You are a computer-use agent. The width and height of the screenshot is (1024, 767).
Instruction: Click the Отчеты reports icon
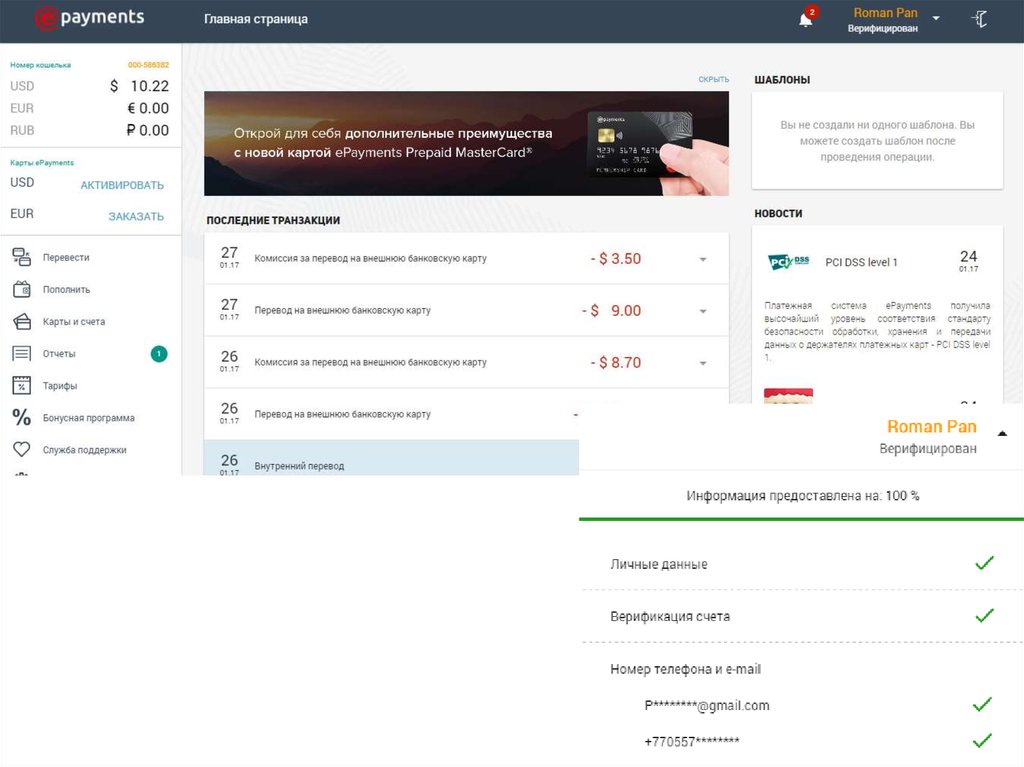[x=21, y=354]
